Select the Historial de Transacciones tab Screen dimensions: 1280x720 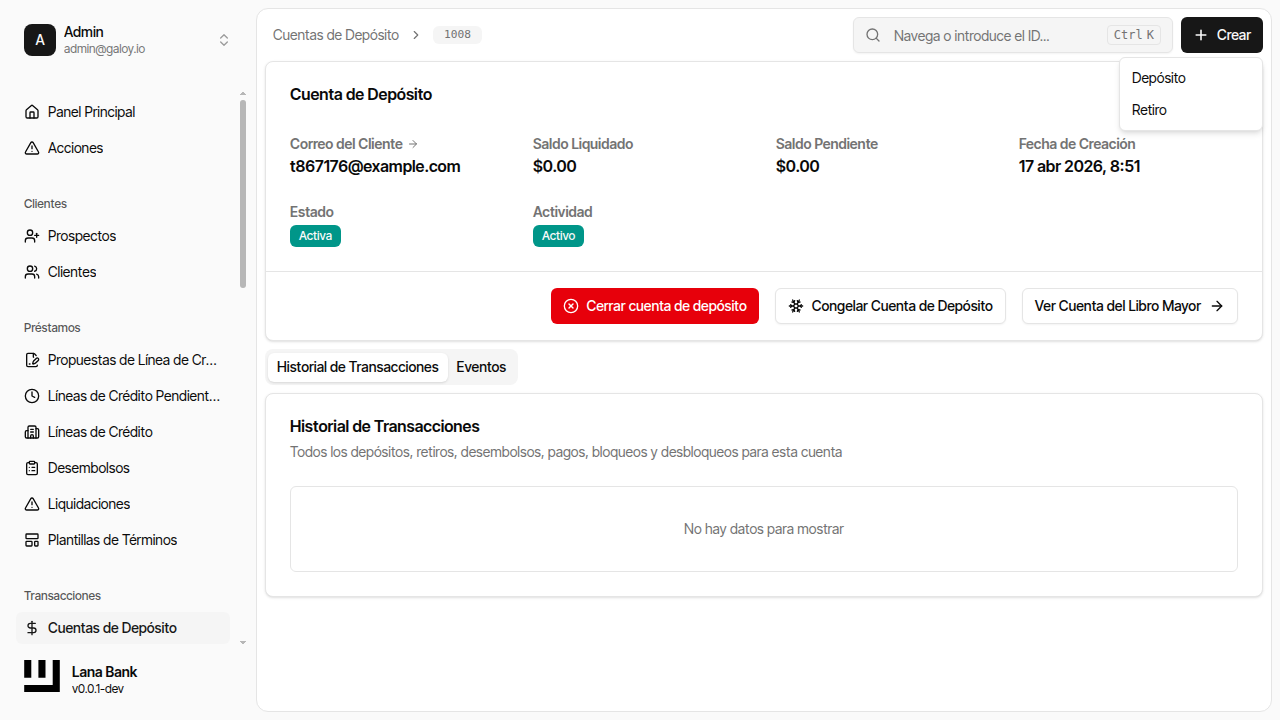coord(358,367)
